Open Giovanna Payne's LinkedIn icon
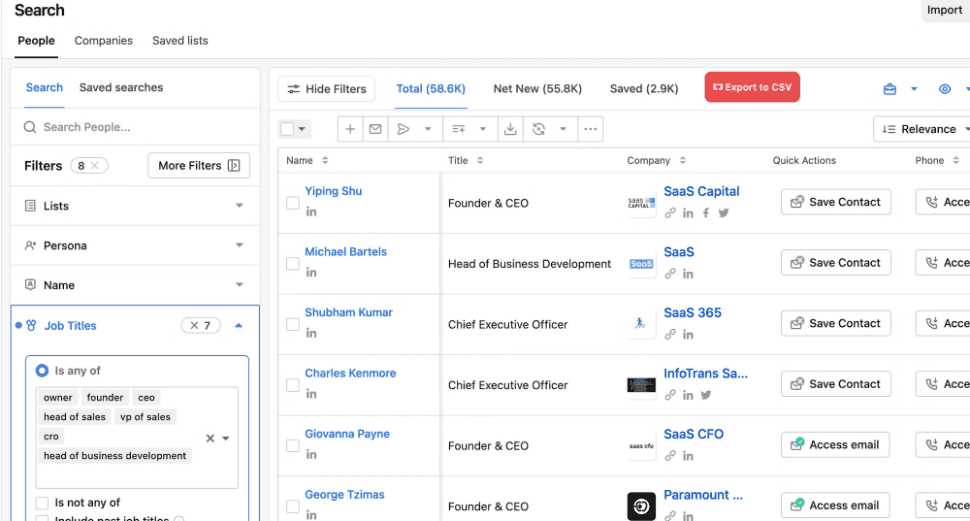This screenshot has height=521, width=970. tap(311, 454)
